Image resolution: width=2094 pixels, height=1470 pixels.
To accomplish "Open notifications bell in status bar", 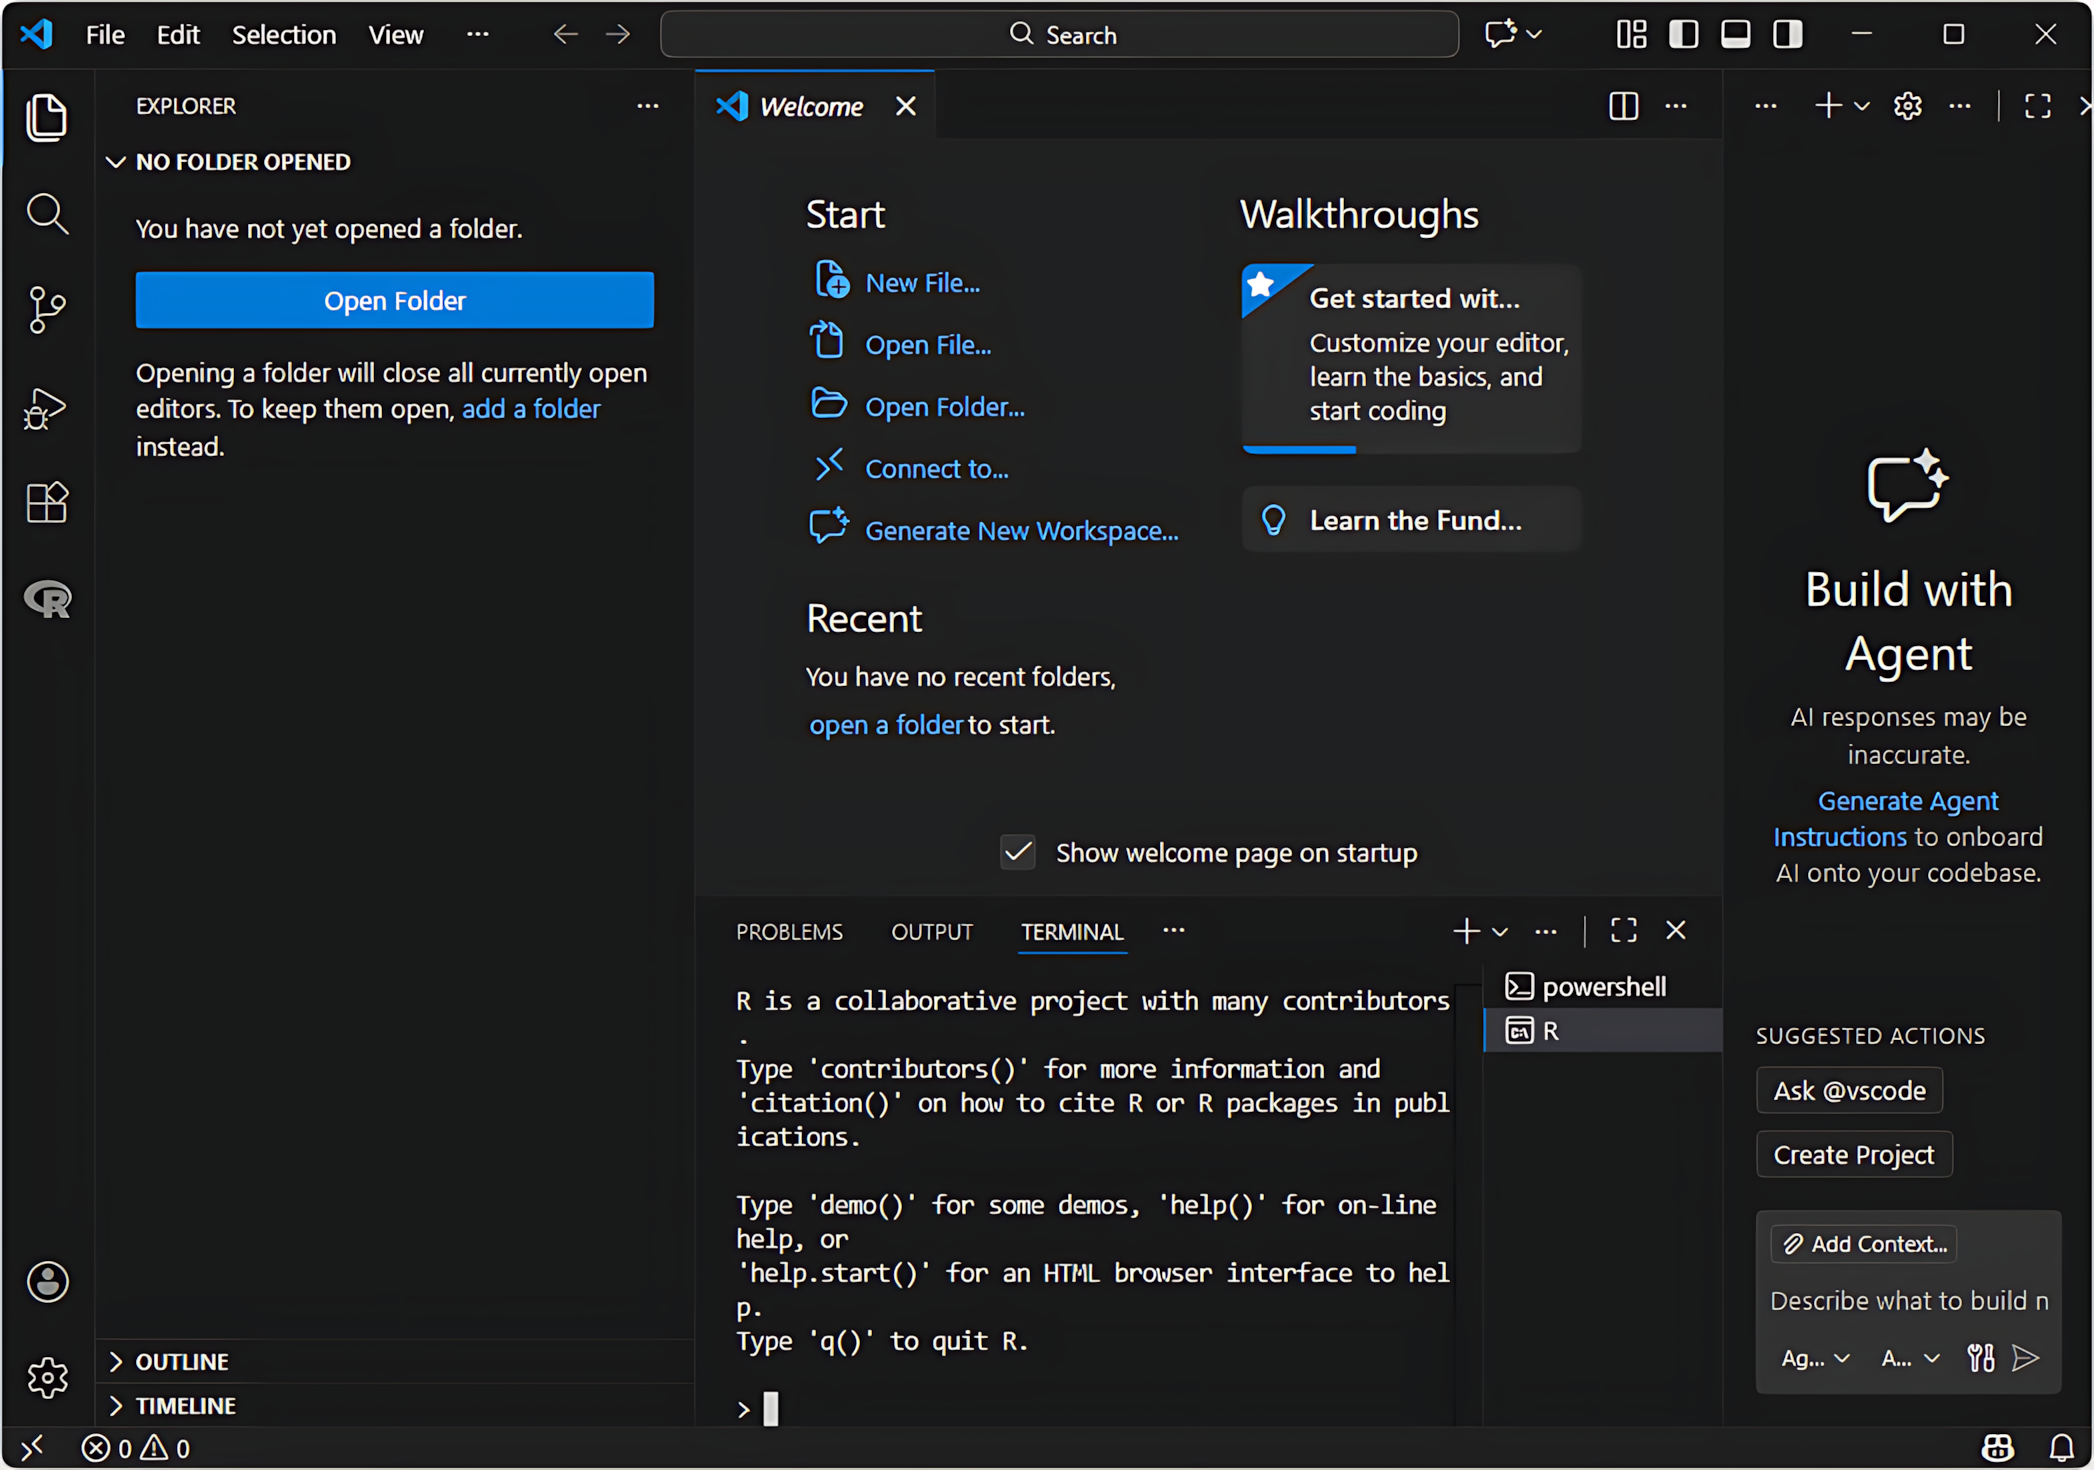I will point(2061,1447).
